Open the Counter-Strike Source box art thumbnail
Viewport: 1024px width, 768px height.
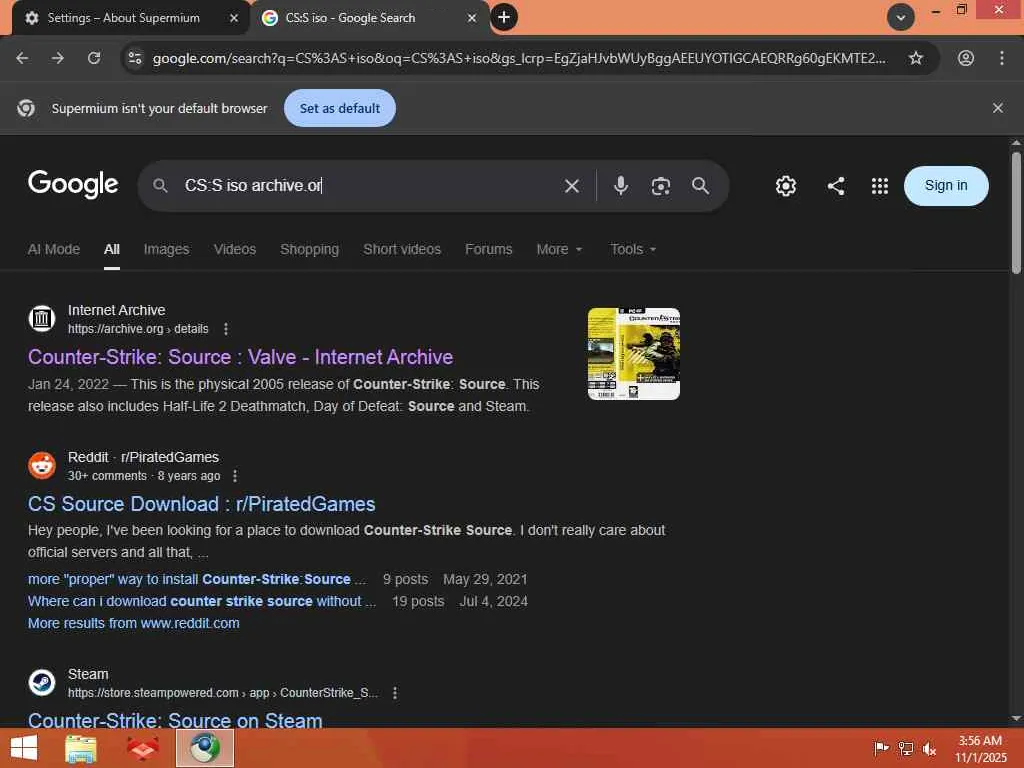(633, 353)
